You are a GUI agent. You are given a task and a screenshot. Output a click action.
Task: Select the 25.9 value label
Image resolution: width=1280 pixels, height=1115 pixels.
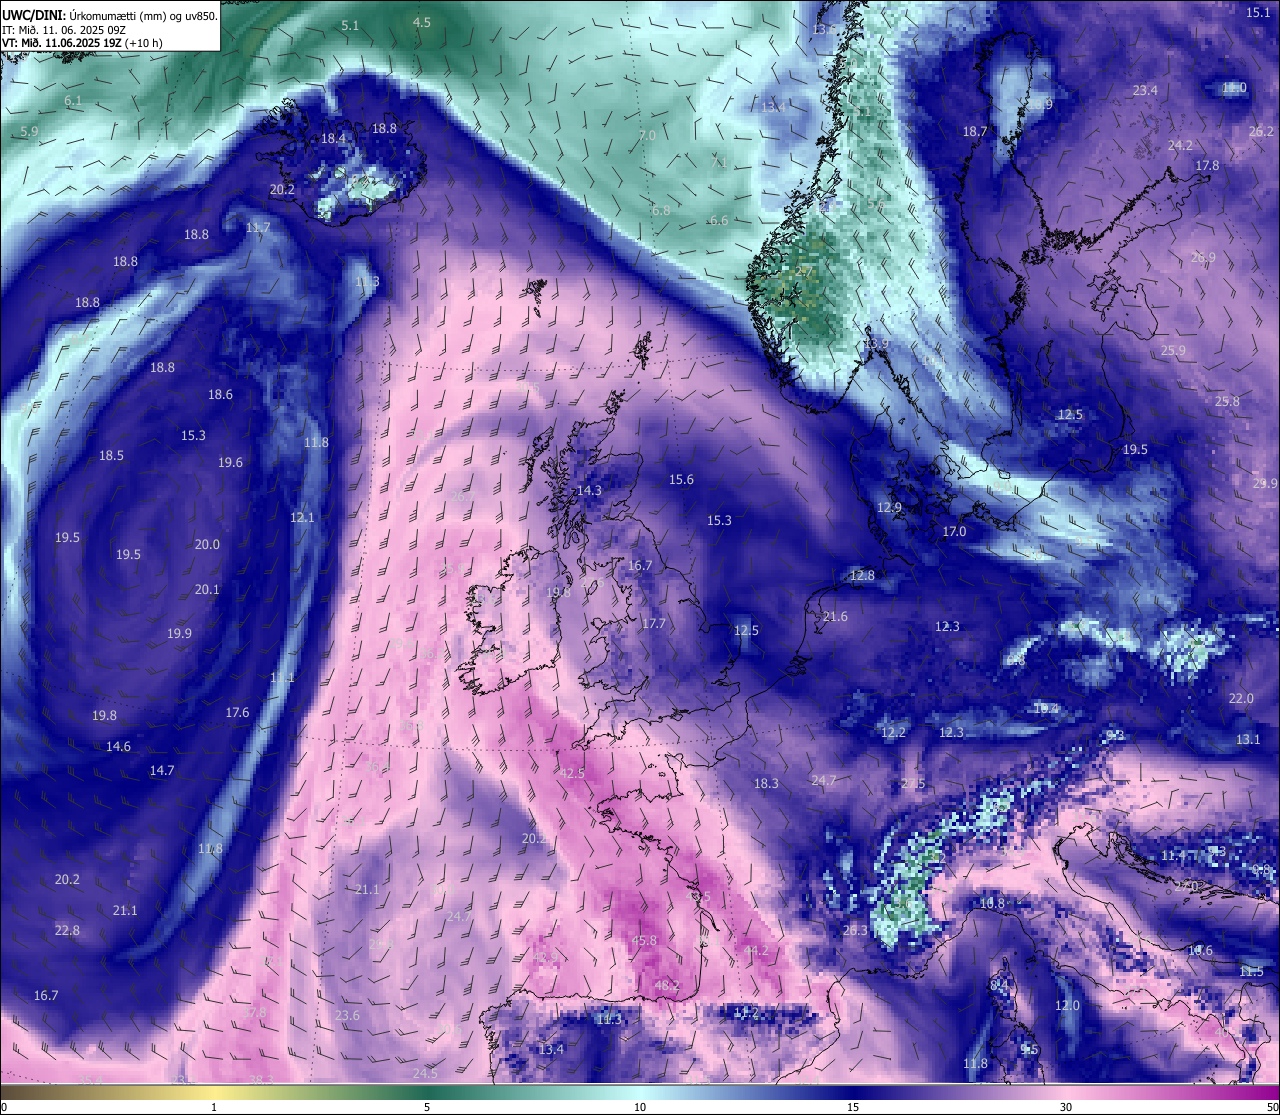[1173, 350]
